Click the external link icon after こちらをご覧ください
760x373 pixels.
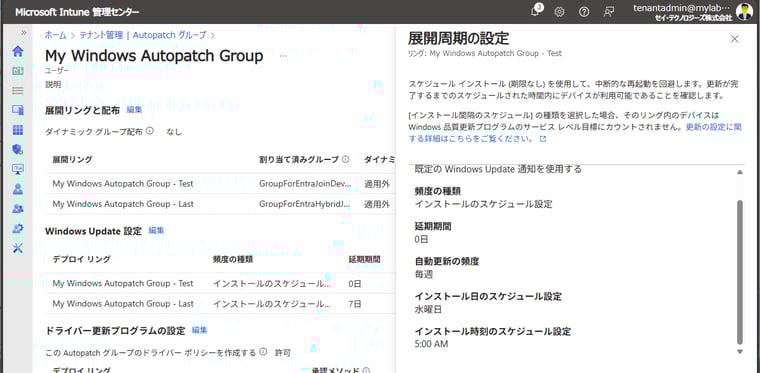[x=543, y=139]
